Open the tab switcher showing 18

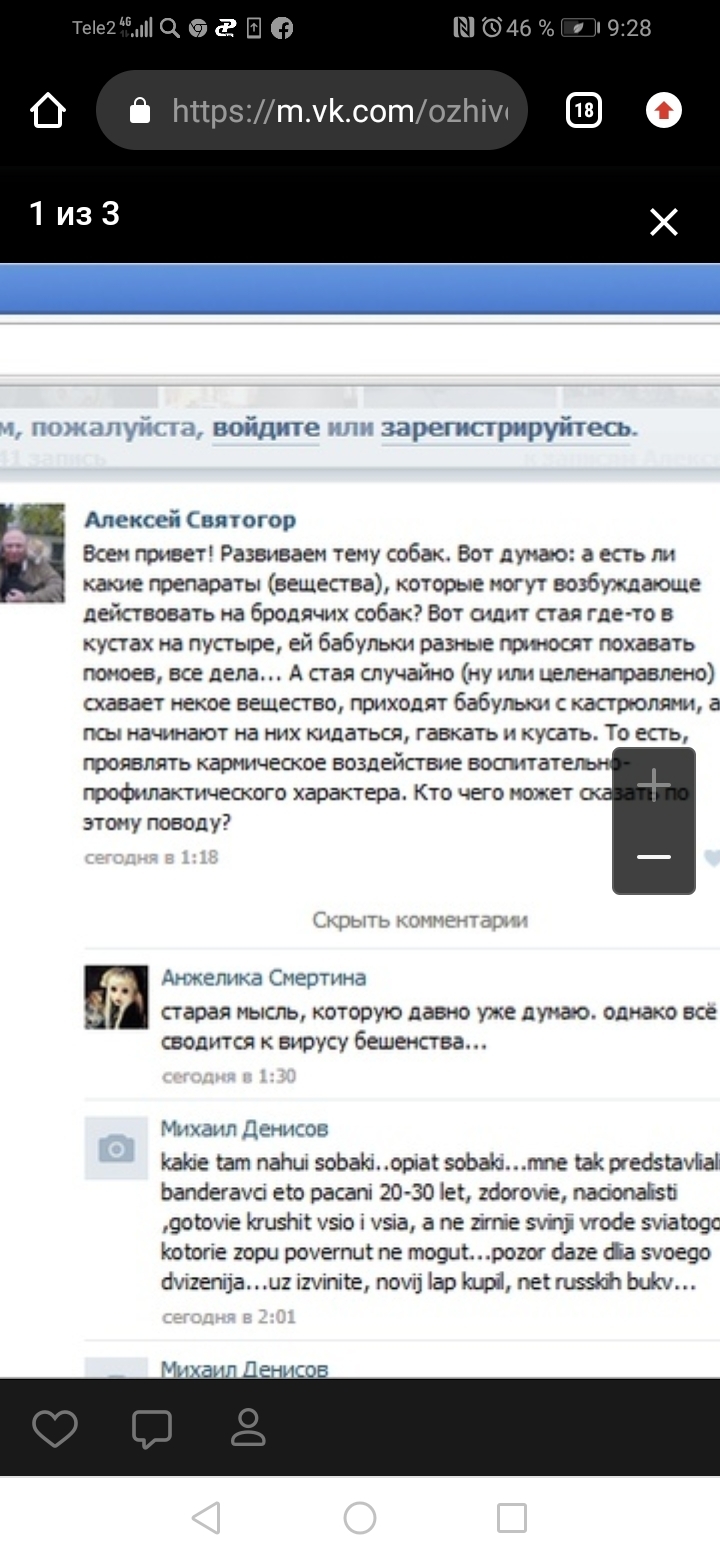tap(583, 110)
